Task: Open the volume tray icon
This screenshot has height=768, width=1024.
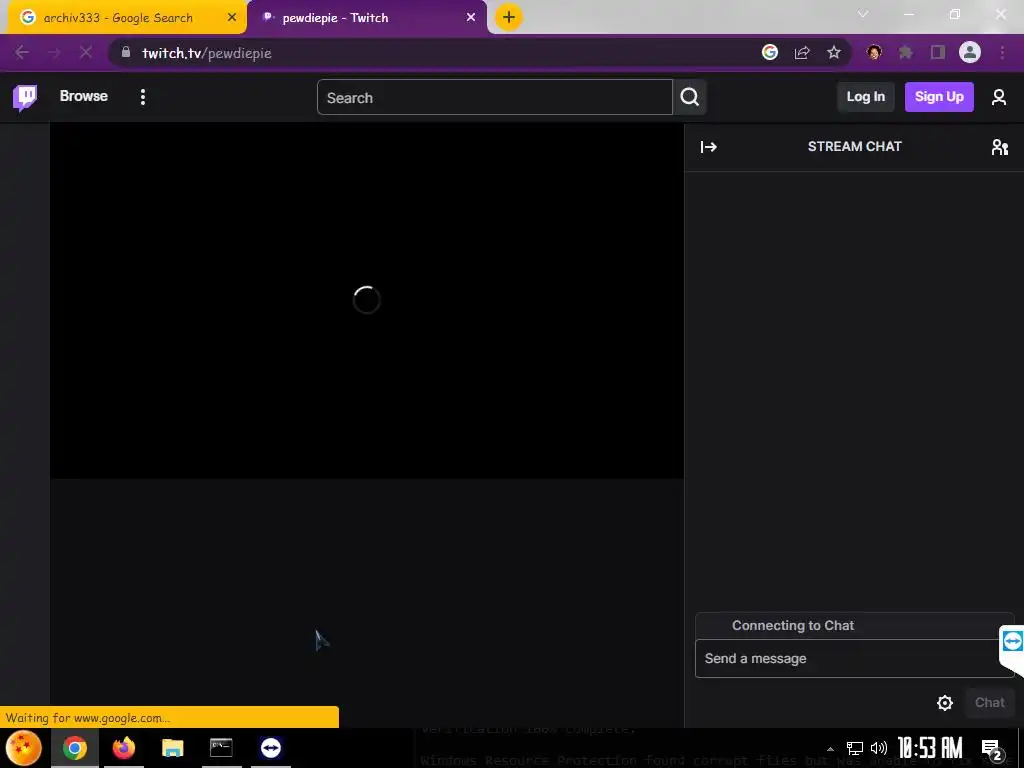Action: [x=879, y=748]
